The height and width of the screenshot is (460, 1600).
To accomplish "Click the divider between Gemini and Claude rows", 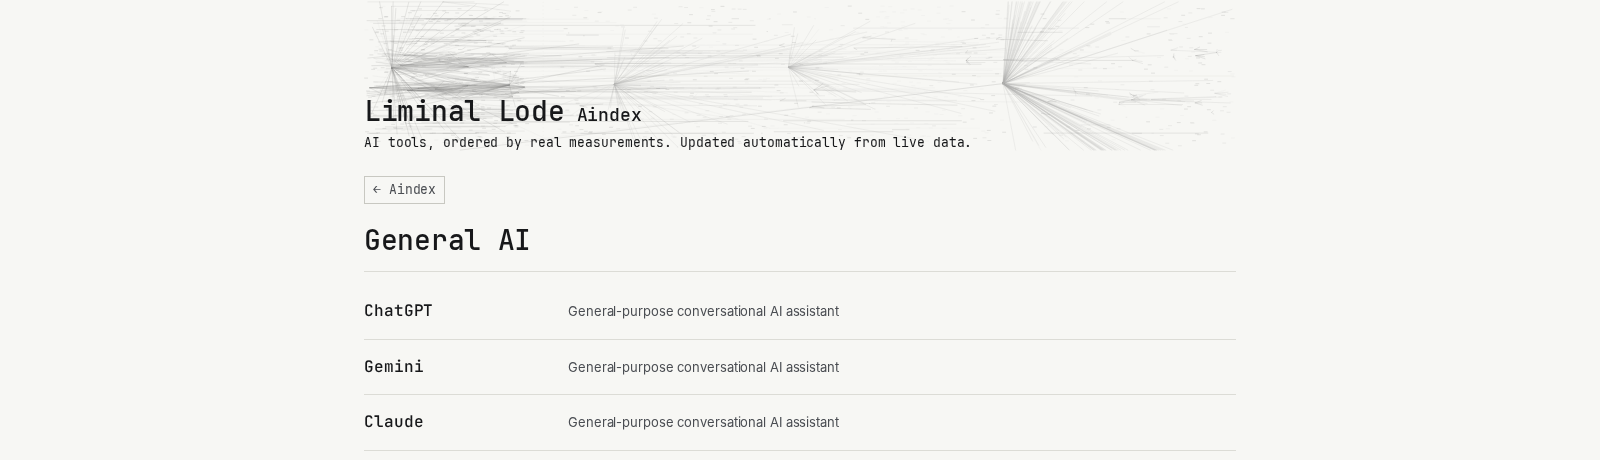I will [800, 394].
